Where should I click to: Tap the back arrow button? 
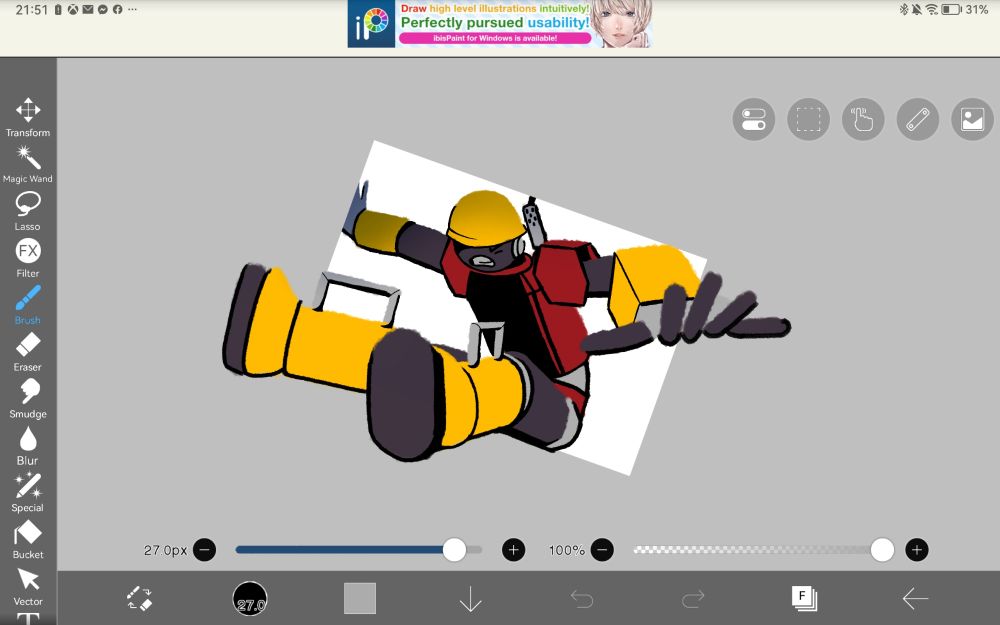click(915, 599)
